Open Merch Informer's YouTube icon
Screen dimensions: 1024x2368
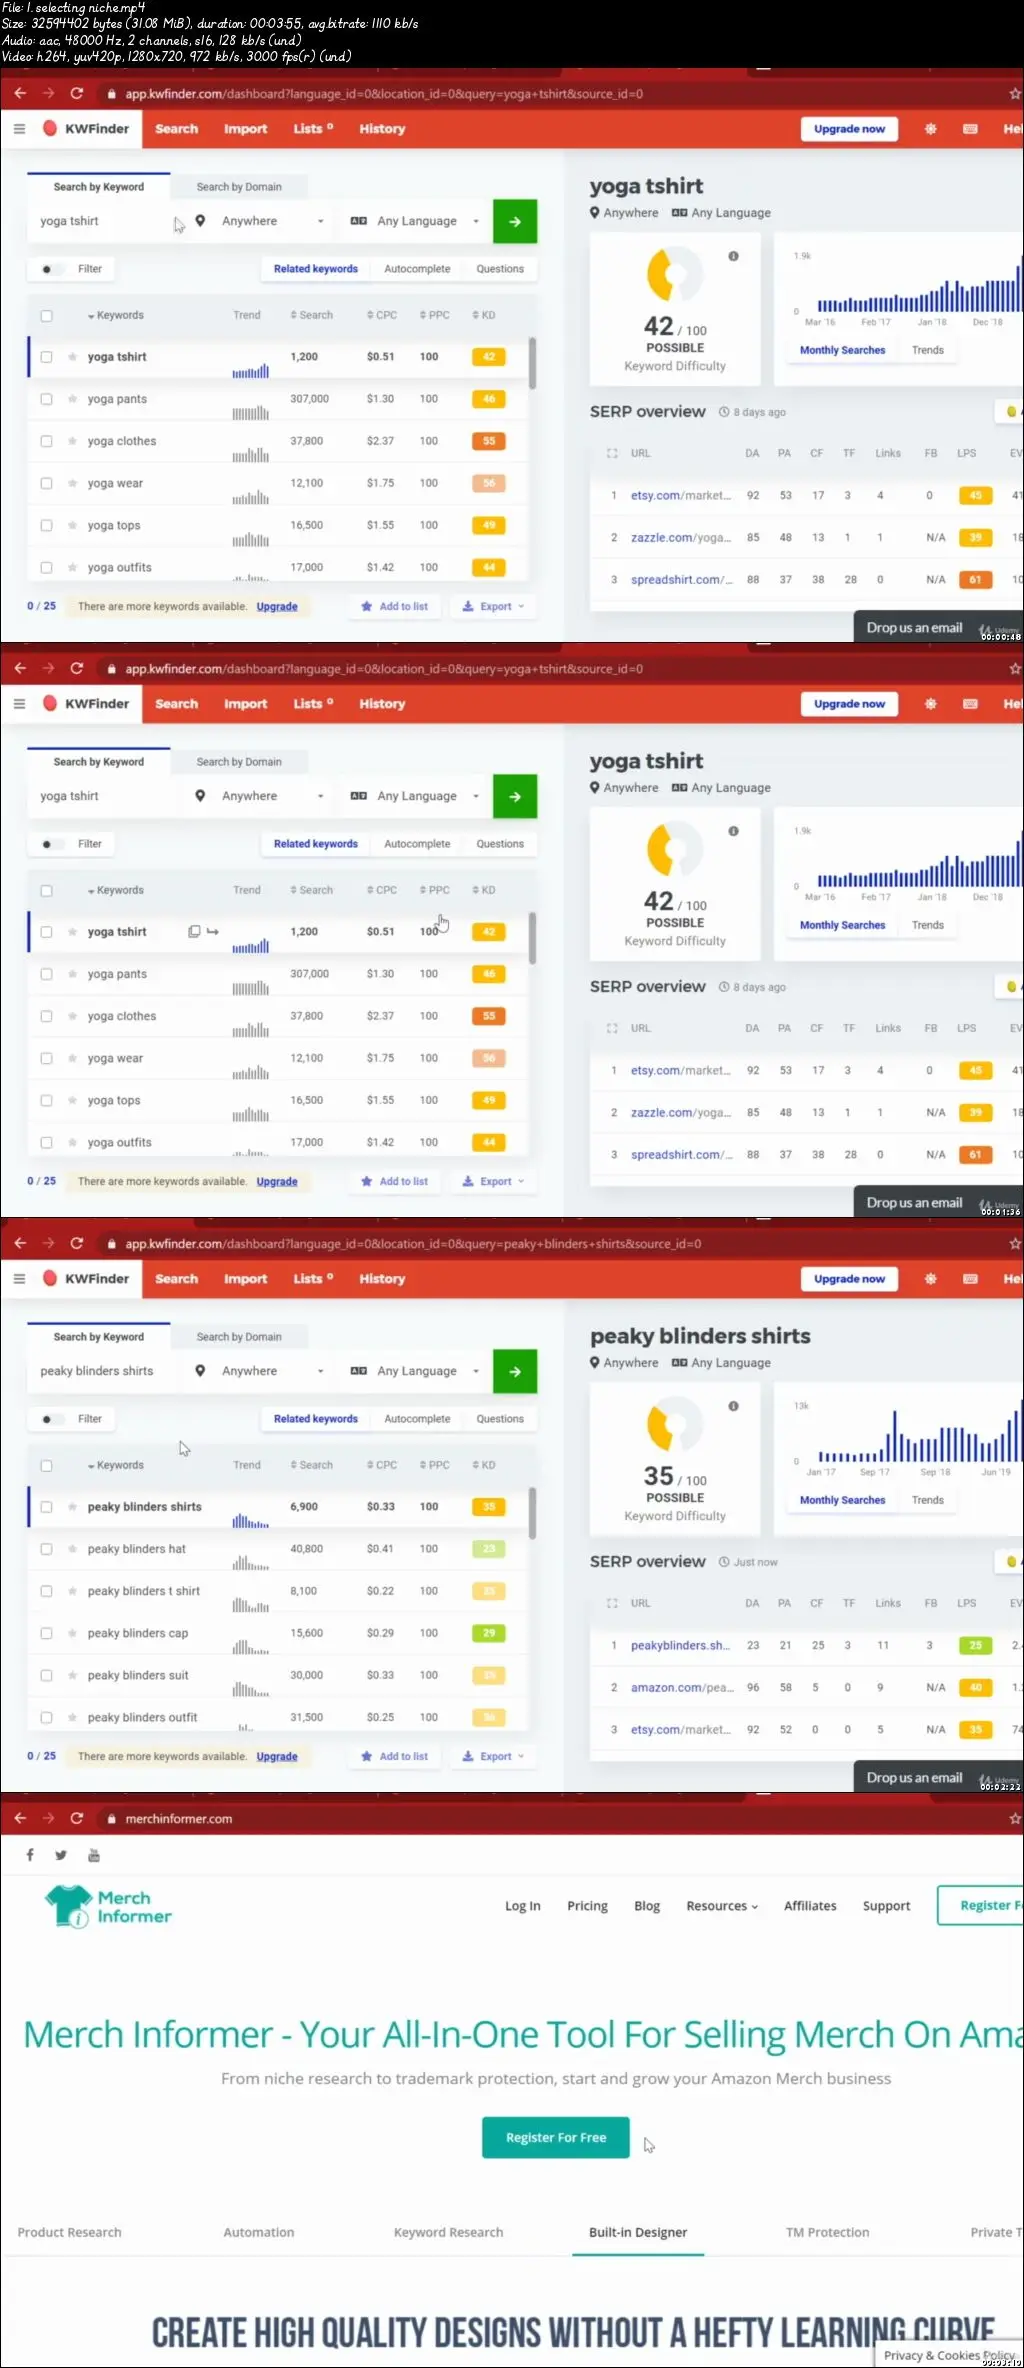[x=94, y=1855]
